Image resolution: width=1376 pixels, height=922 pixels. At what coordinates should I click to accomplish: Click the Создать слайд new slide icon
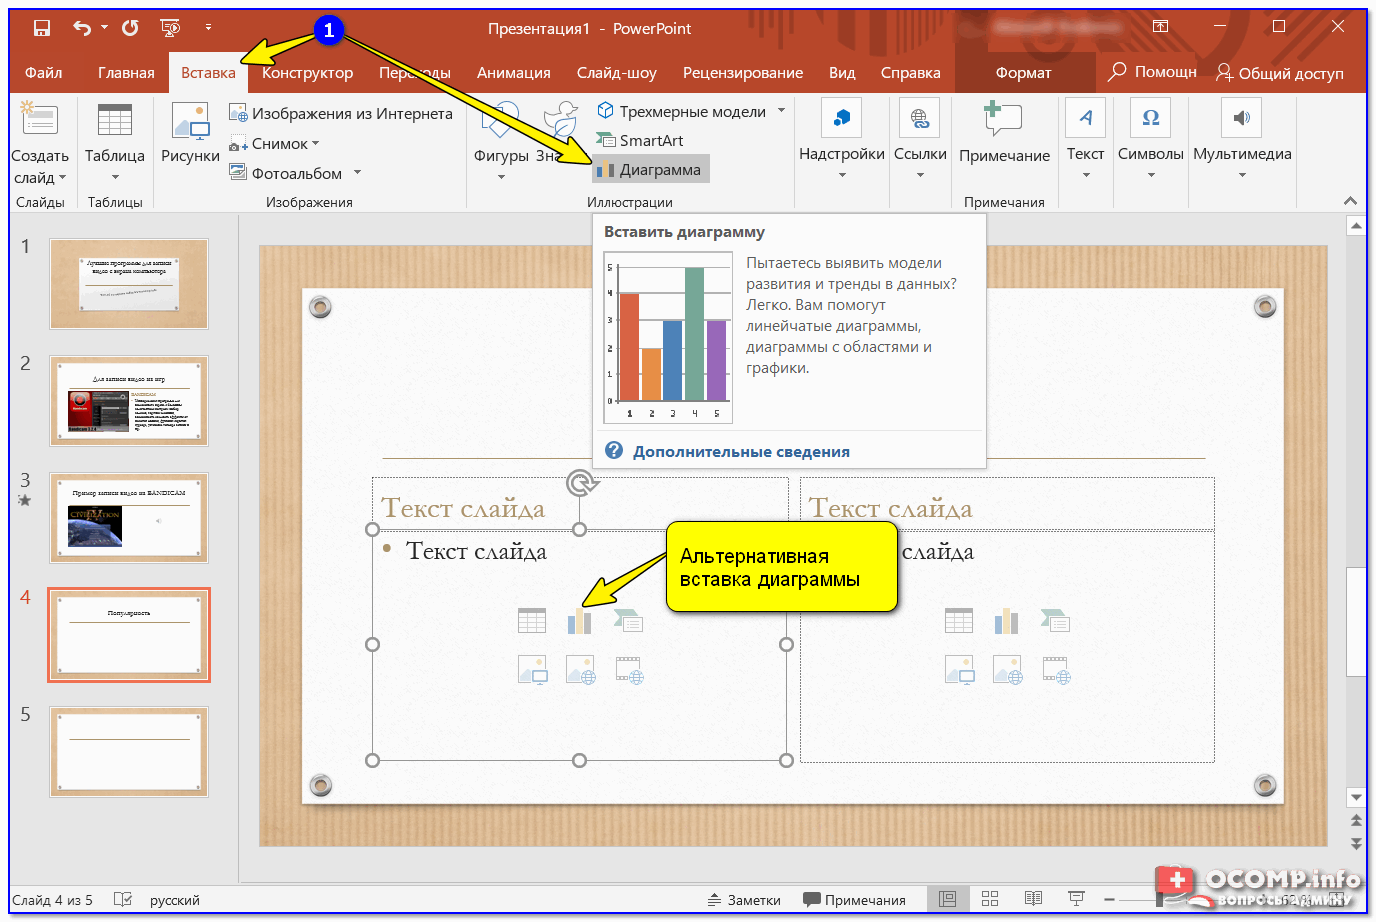(39, 119)
